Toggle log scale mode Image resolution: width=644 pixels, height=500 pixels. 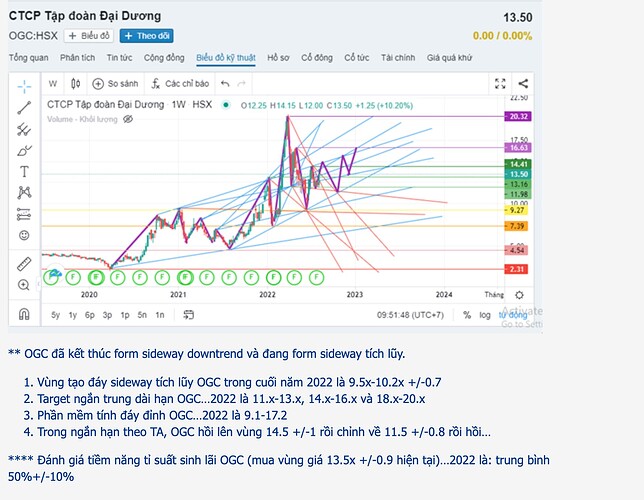coord(485,315)
